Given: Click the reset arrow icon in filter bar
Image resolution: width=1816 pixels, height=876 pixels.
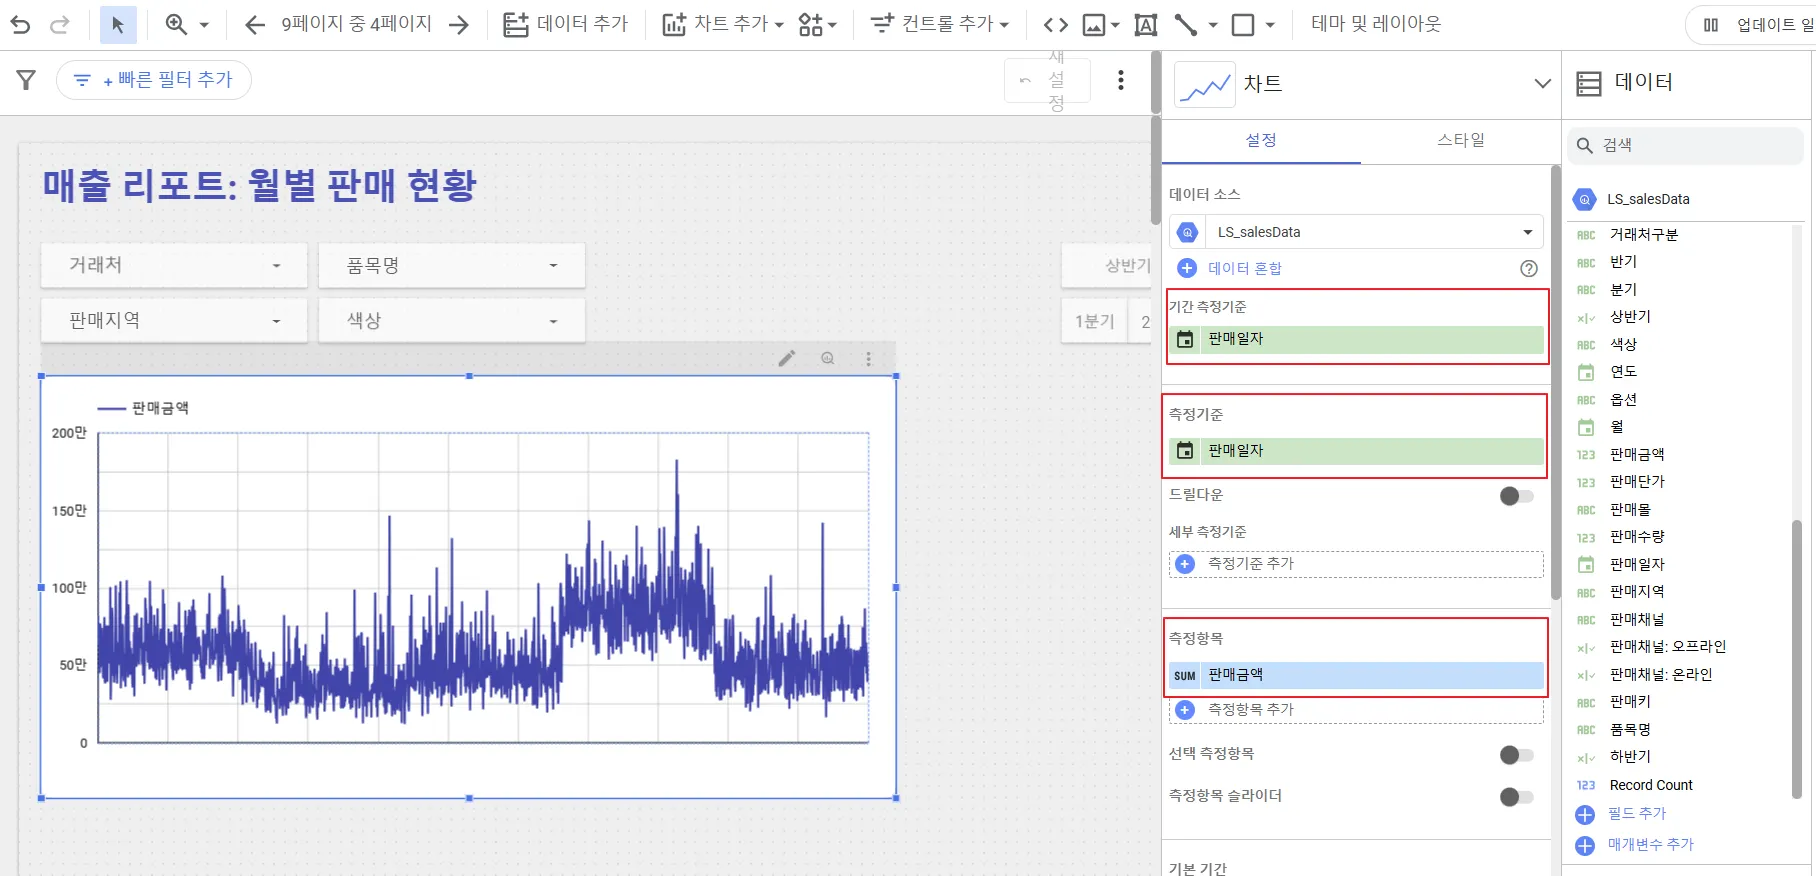Looking at the screenshot, I should click(1025, 80).
